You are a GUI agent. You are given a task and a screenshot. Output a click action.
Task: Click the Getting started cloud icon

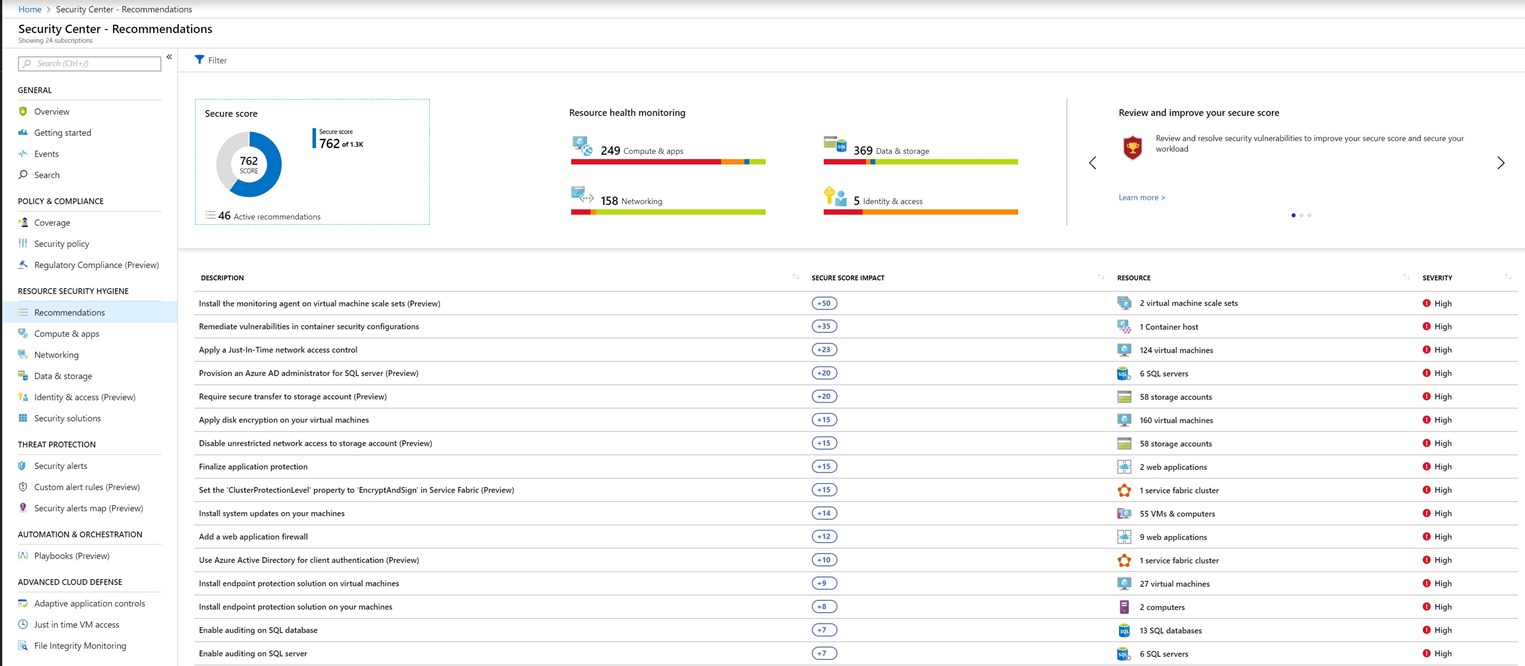[23, 132]
